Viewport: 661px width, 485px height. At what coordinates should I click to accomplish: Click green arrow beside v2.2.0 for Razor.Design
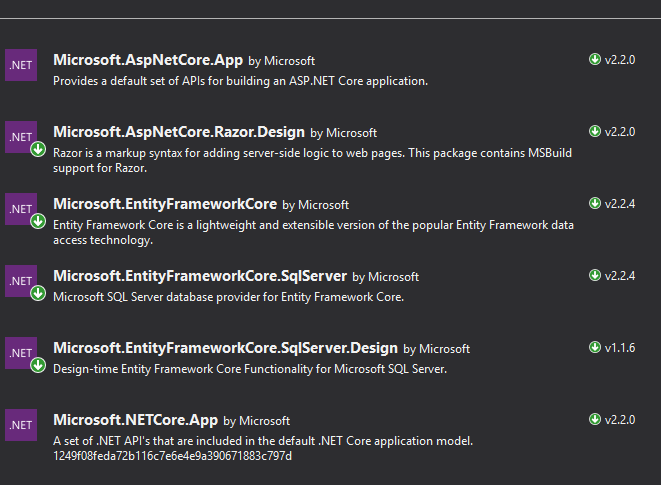595,131
